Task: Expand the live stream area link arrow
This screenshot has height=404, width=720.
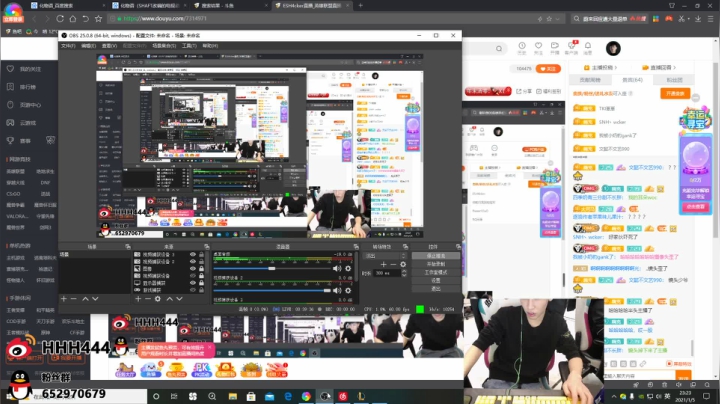Action: 674,67
